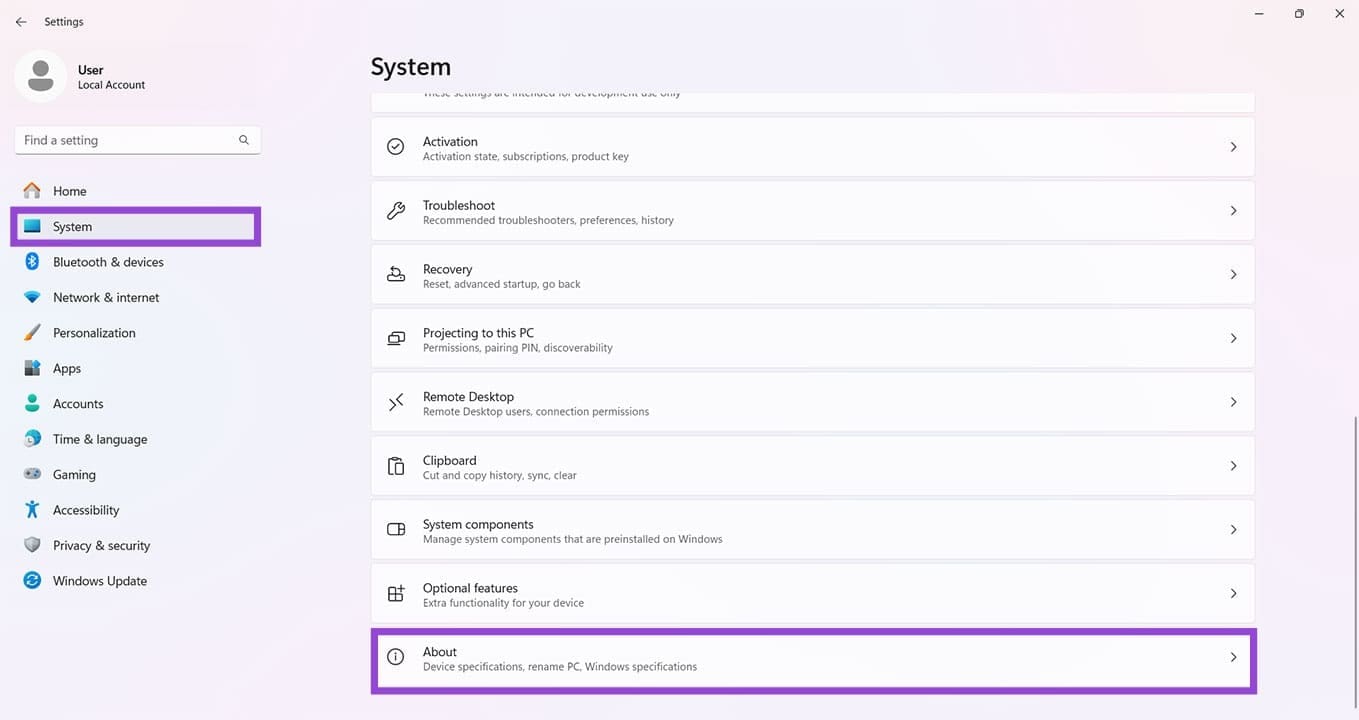Click the Accessibility figure icon
Viewport: 1359px width, 720px height.
(x=32, y=510)
